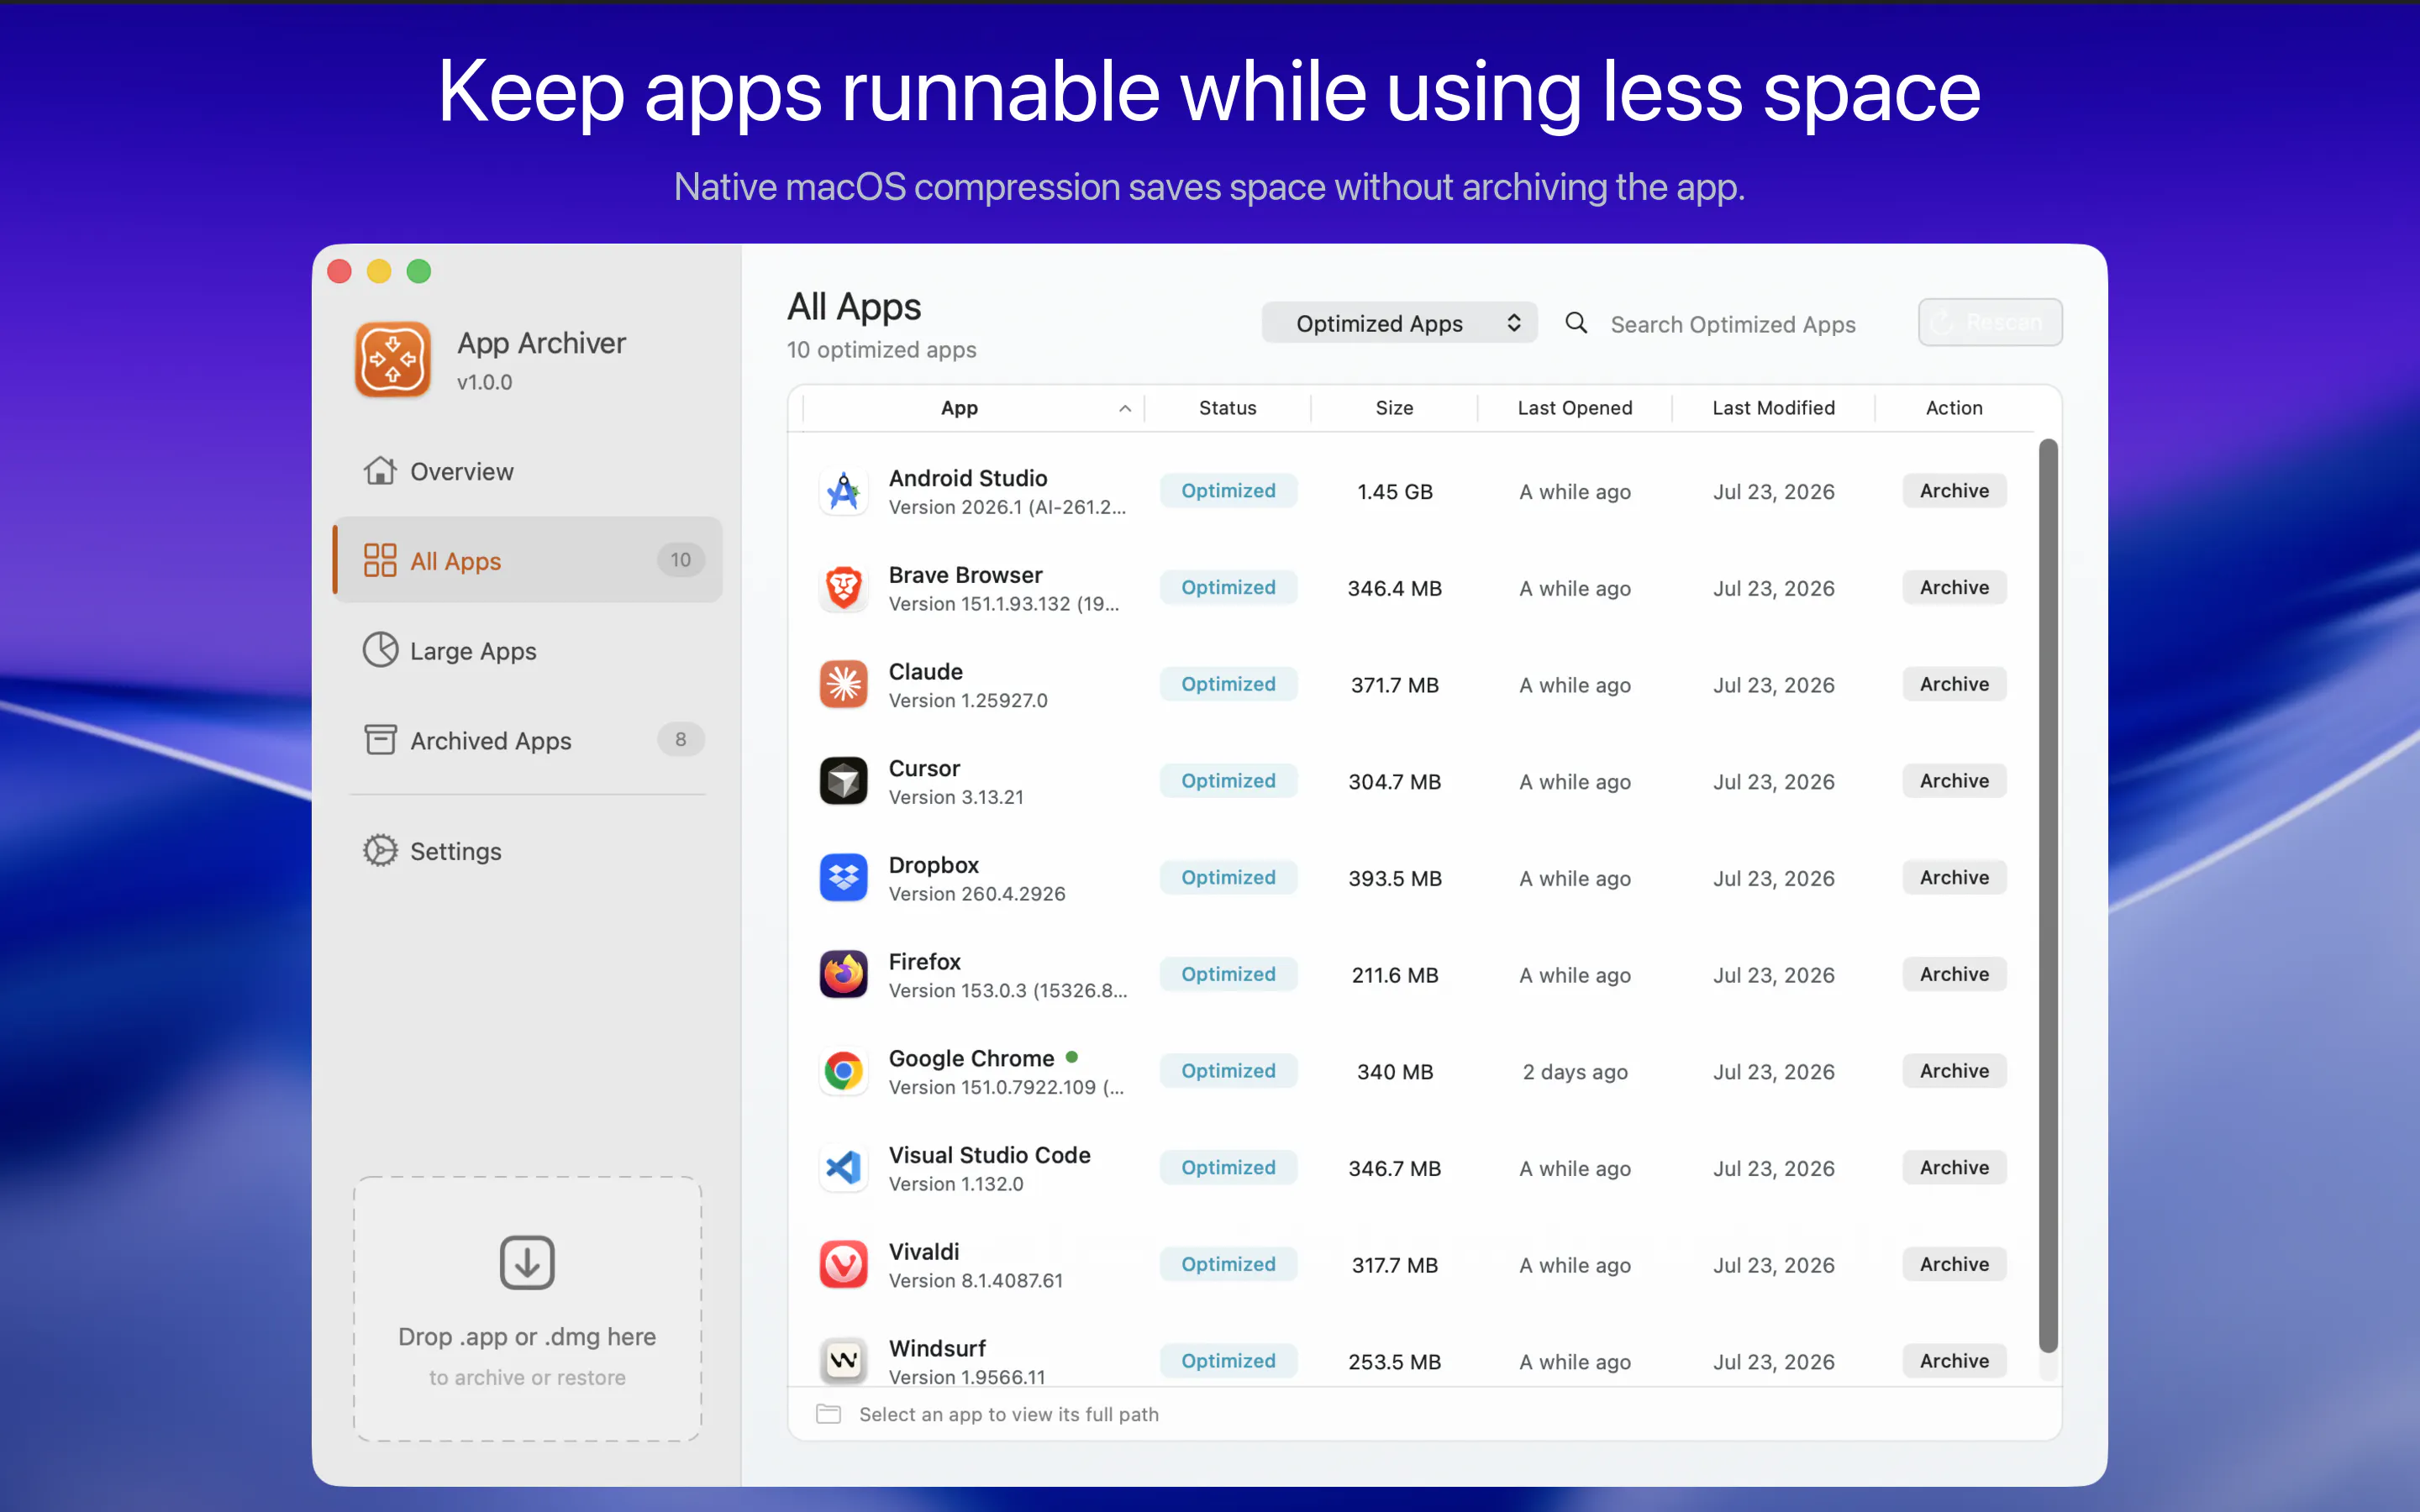Sort by the Last Modified column header
Image resolution: width=2420 pixels, height=1512 pixels.
(1773, 408)
